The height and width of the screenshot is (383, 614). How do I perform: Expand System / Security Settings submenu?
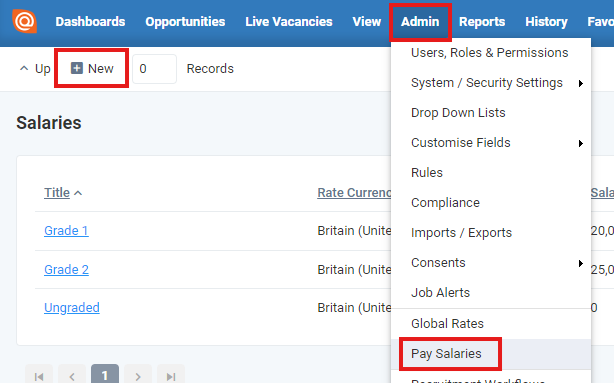pyautogui.click(x=581, y=83)
